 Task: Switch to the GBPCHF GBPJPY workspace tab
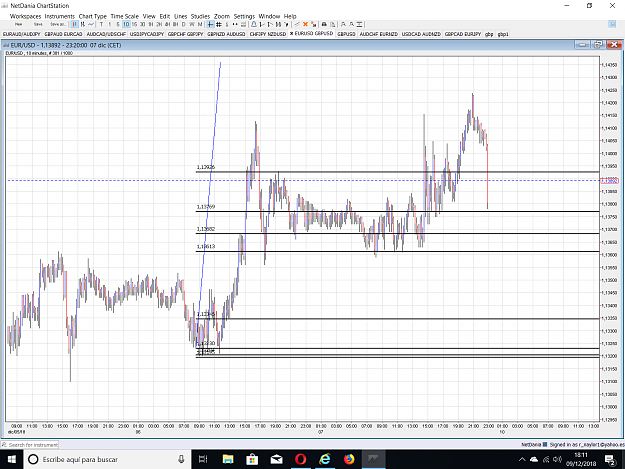(185, 34)
